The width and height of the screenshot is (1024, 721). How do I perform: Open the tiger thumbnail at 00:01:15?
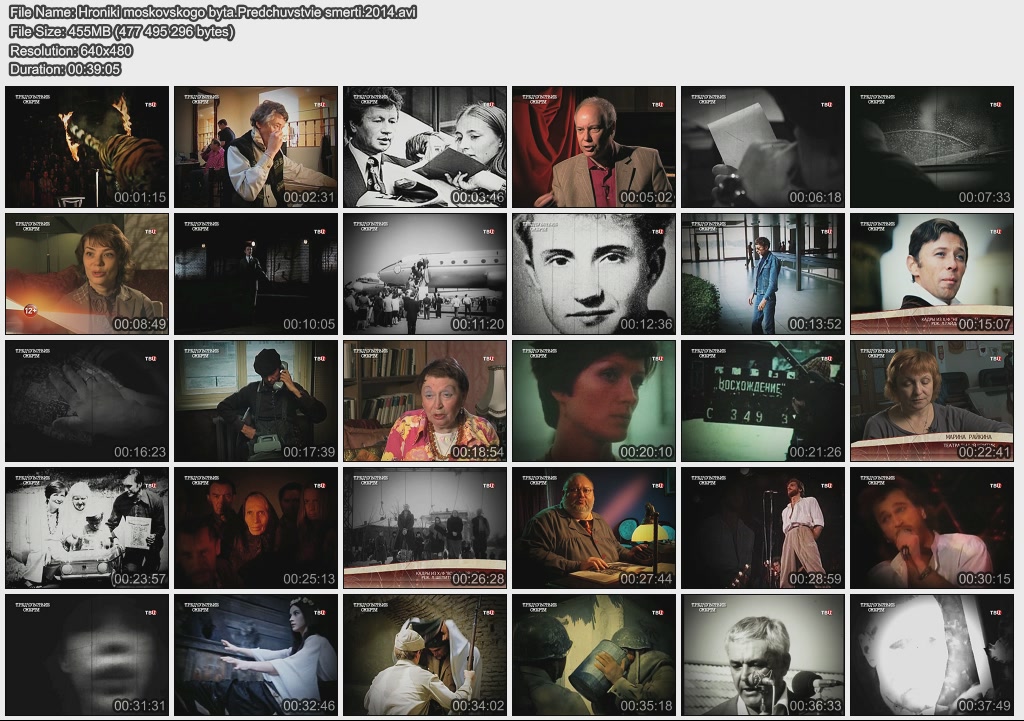86,146
